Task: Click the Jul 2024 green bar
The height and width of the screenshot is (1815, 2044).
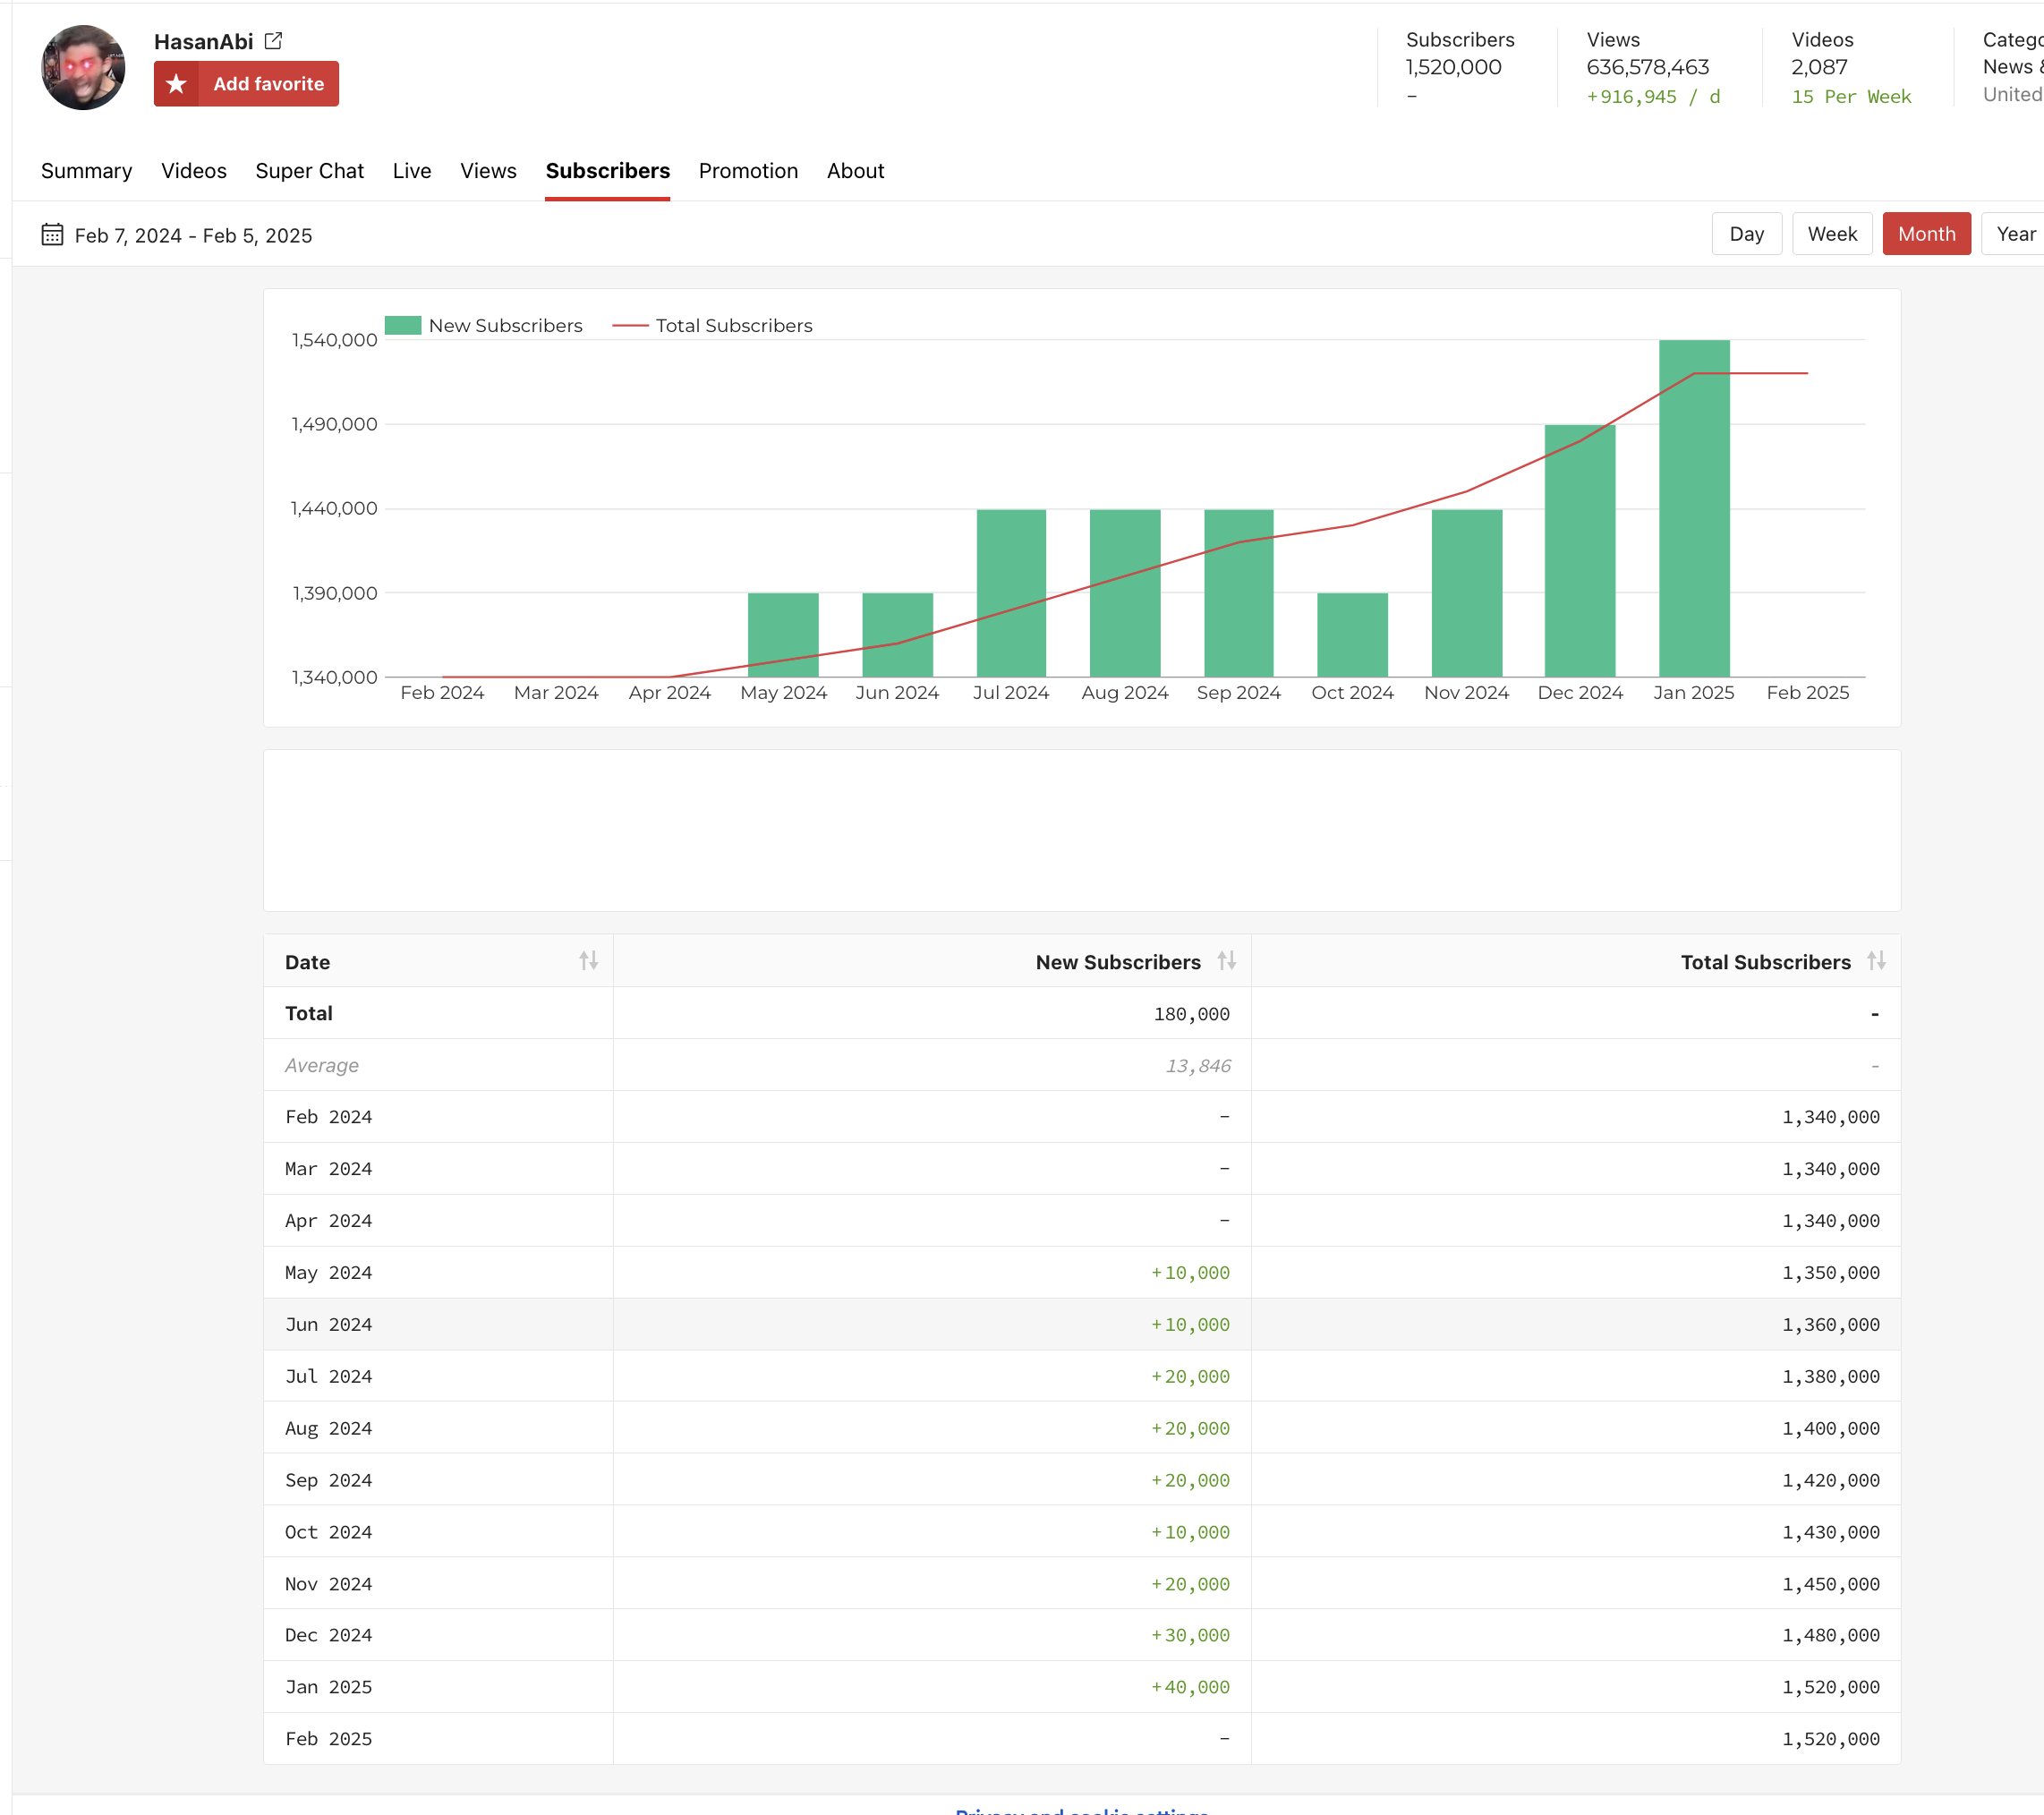Action: tap(1011, 593)
